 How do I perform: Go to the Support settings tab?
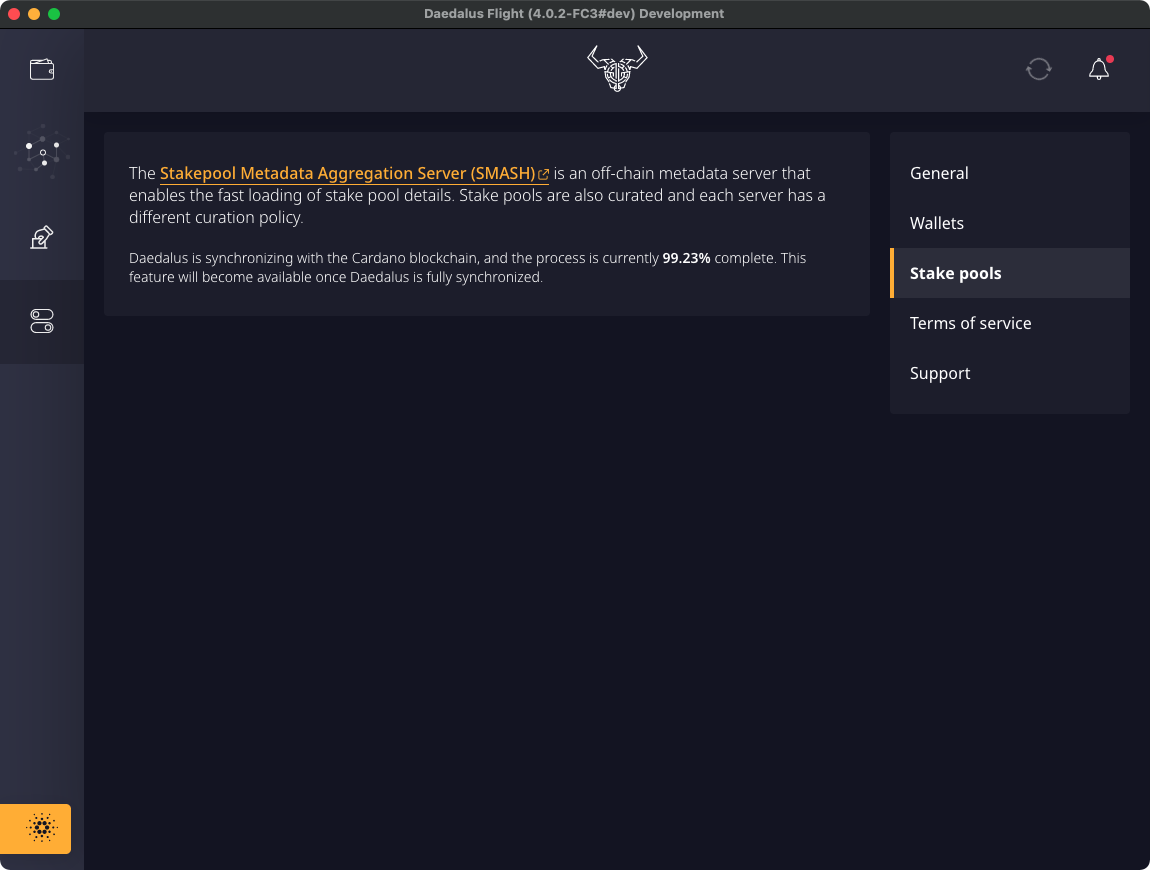click(x=1010, y=373)
